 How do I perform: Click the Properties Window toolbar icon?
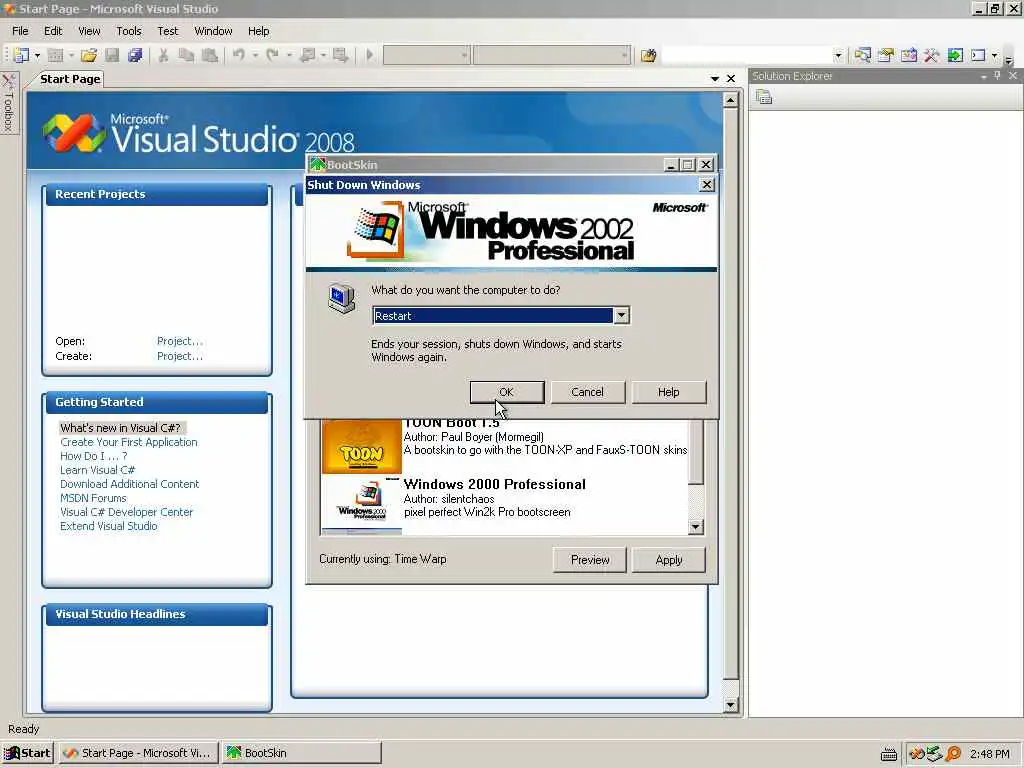(x=886, y=56)
